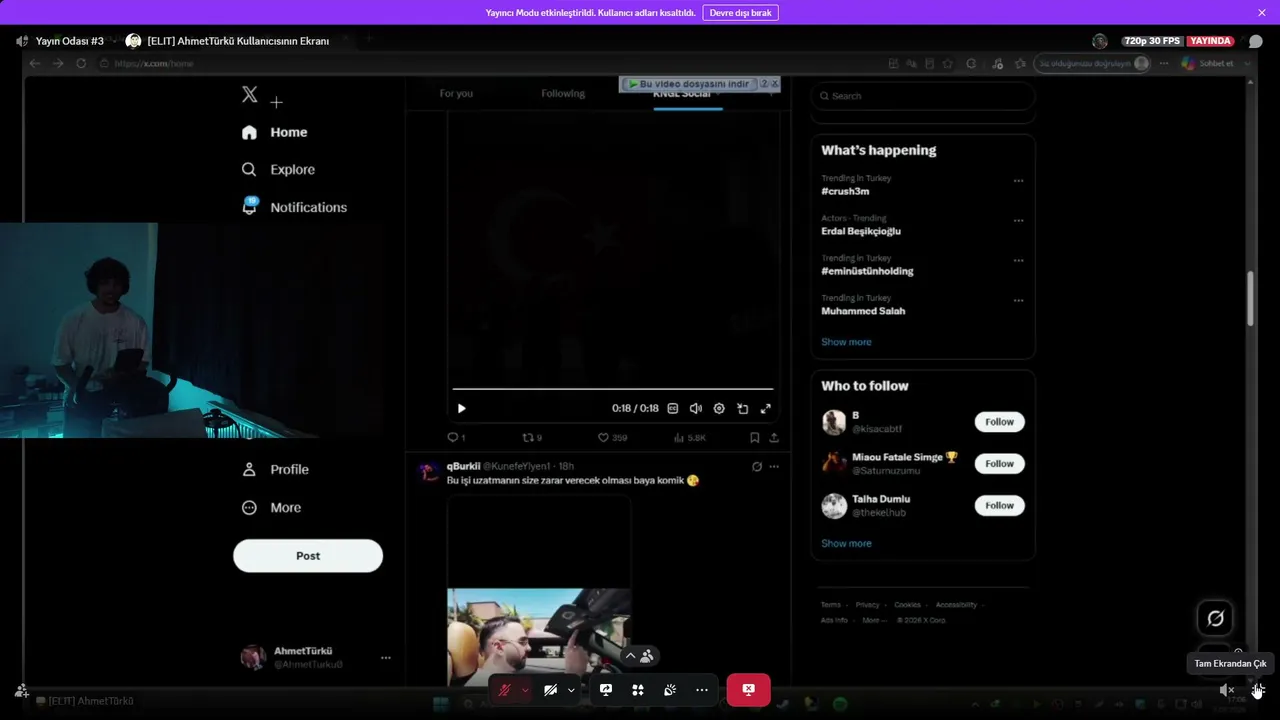Screen dimensions: 1280x720
Task: Open microphone input options arrow
Action: click(525, 690)
